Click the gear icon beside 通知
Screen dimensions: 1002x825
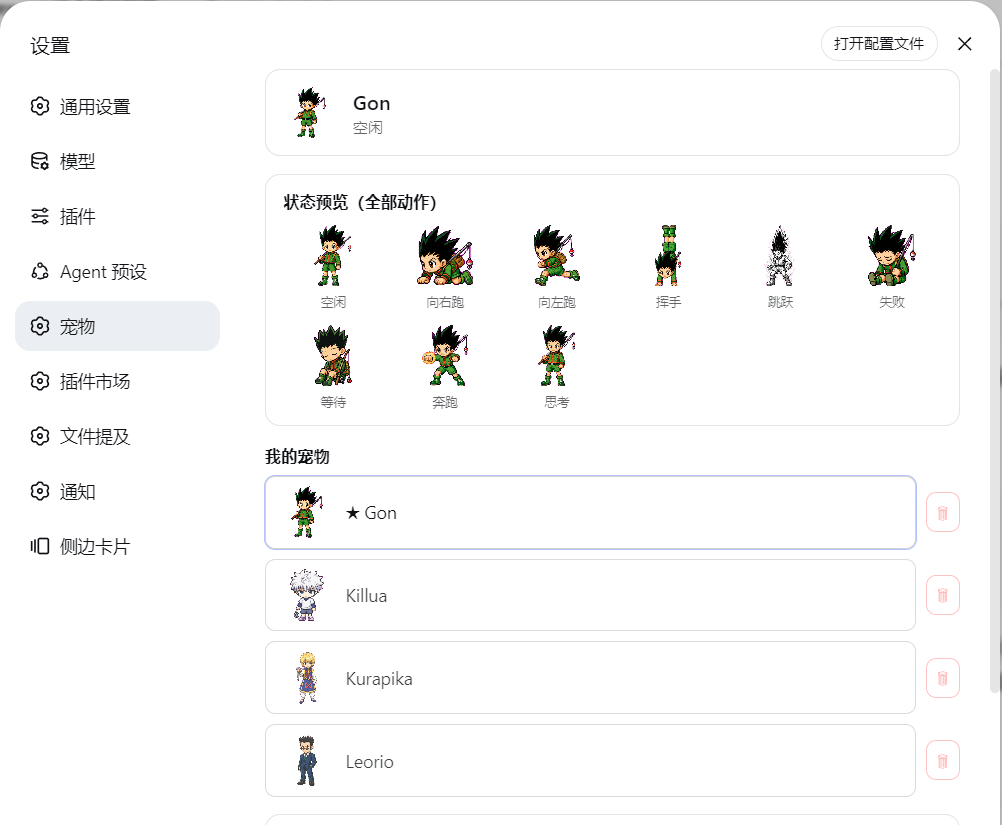point(40,491)
